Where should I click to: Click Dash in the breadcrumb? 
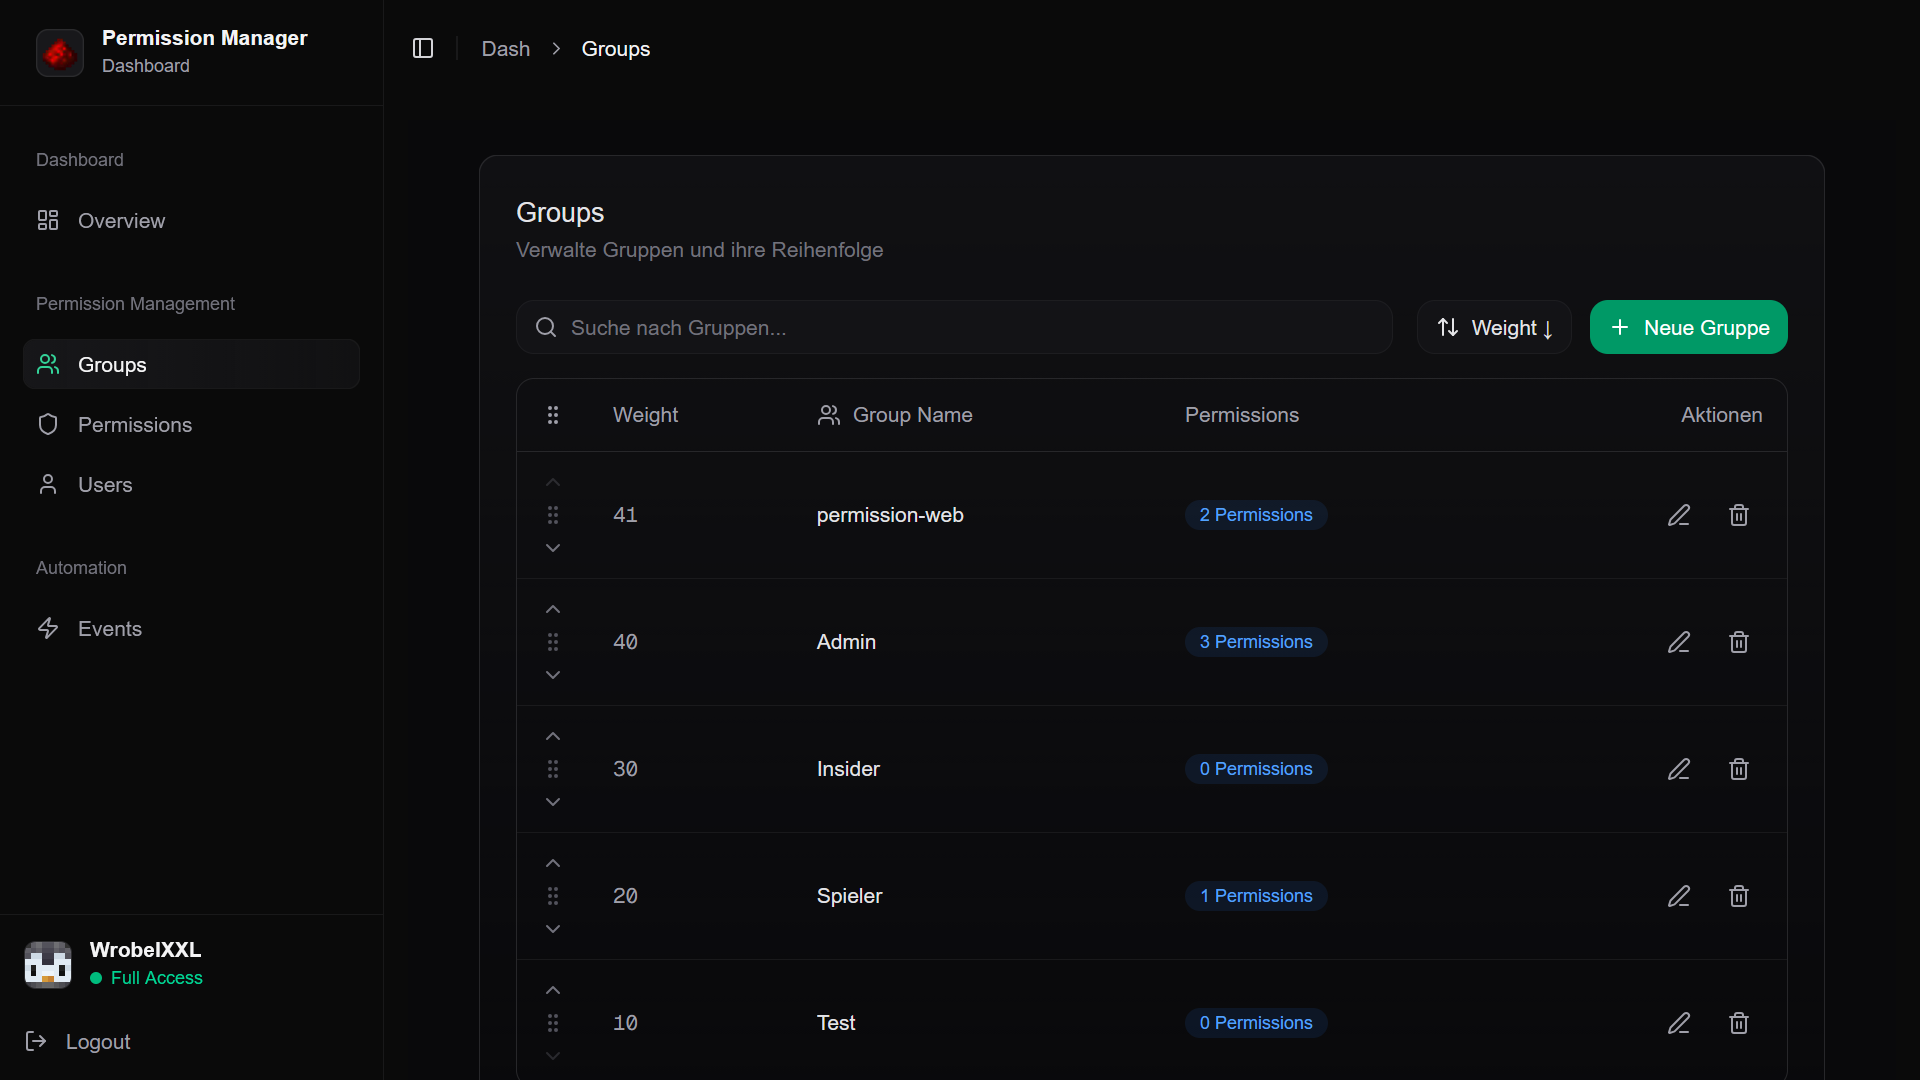click(506, 48)
